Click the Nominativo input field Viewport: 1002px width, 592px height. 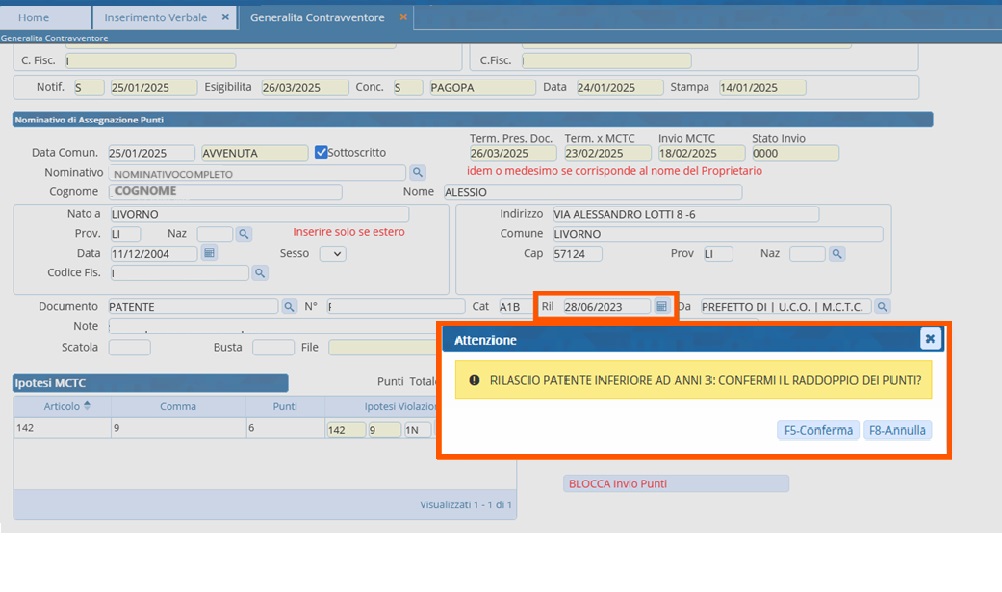point(257,173)
